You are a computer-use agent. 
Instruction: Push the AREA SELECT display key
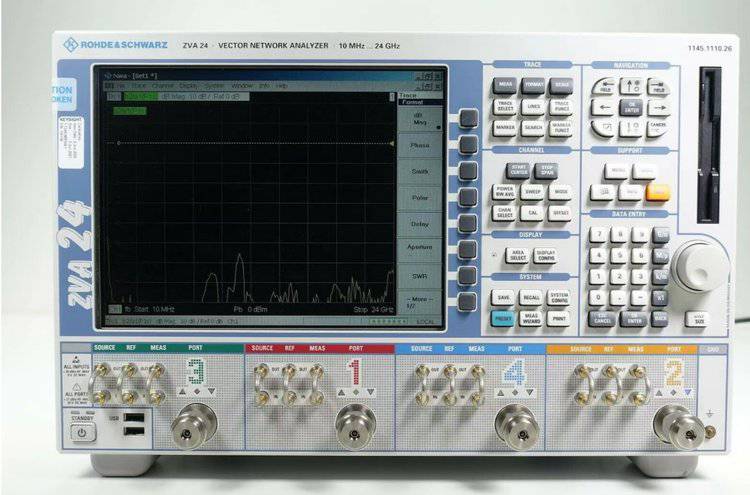pos(518,255)
